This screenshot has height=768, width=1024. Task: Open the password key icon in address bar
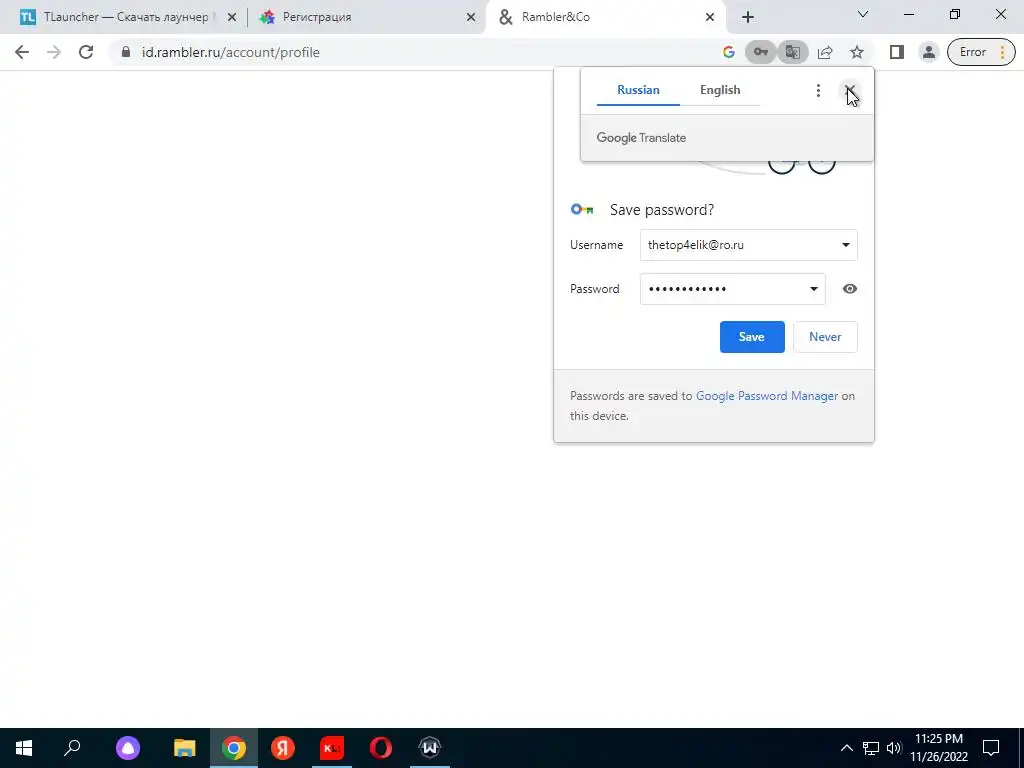(x=760, y=52)
